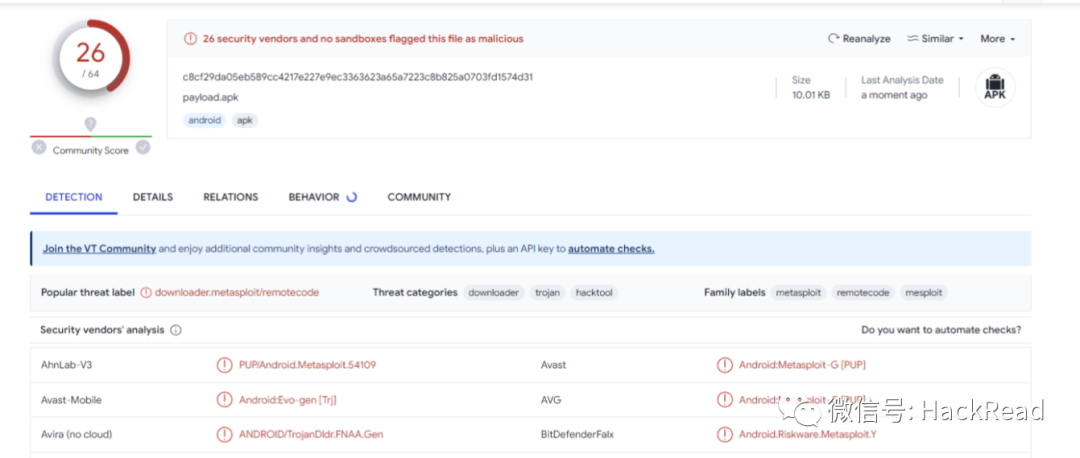Click alert icon in Avast-Mobile row
1080x458 pixels.
click(225, 400)
